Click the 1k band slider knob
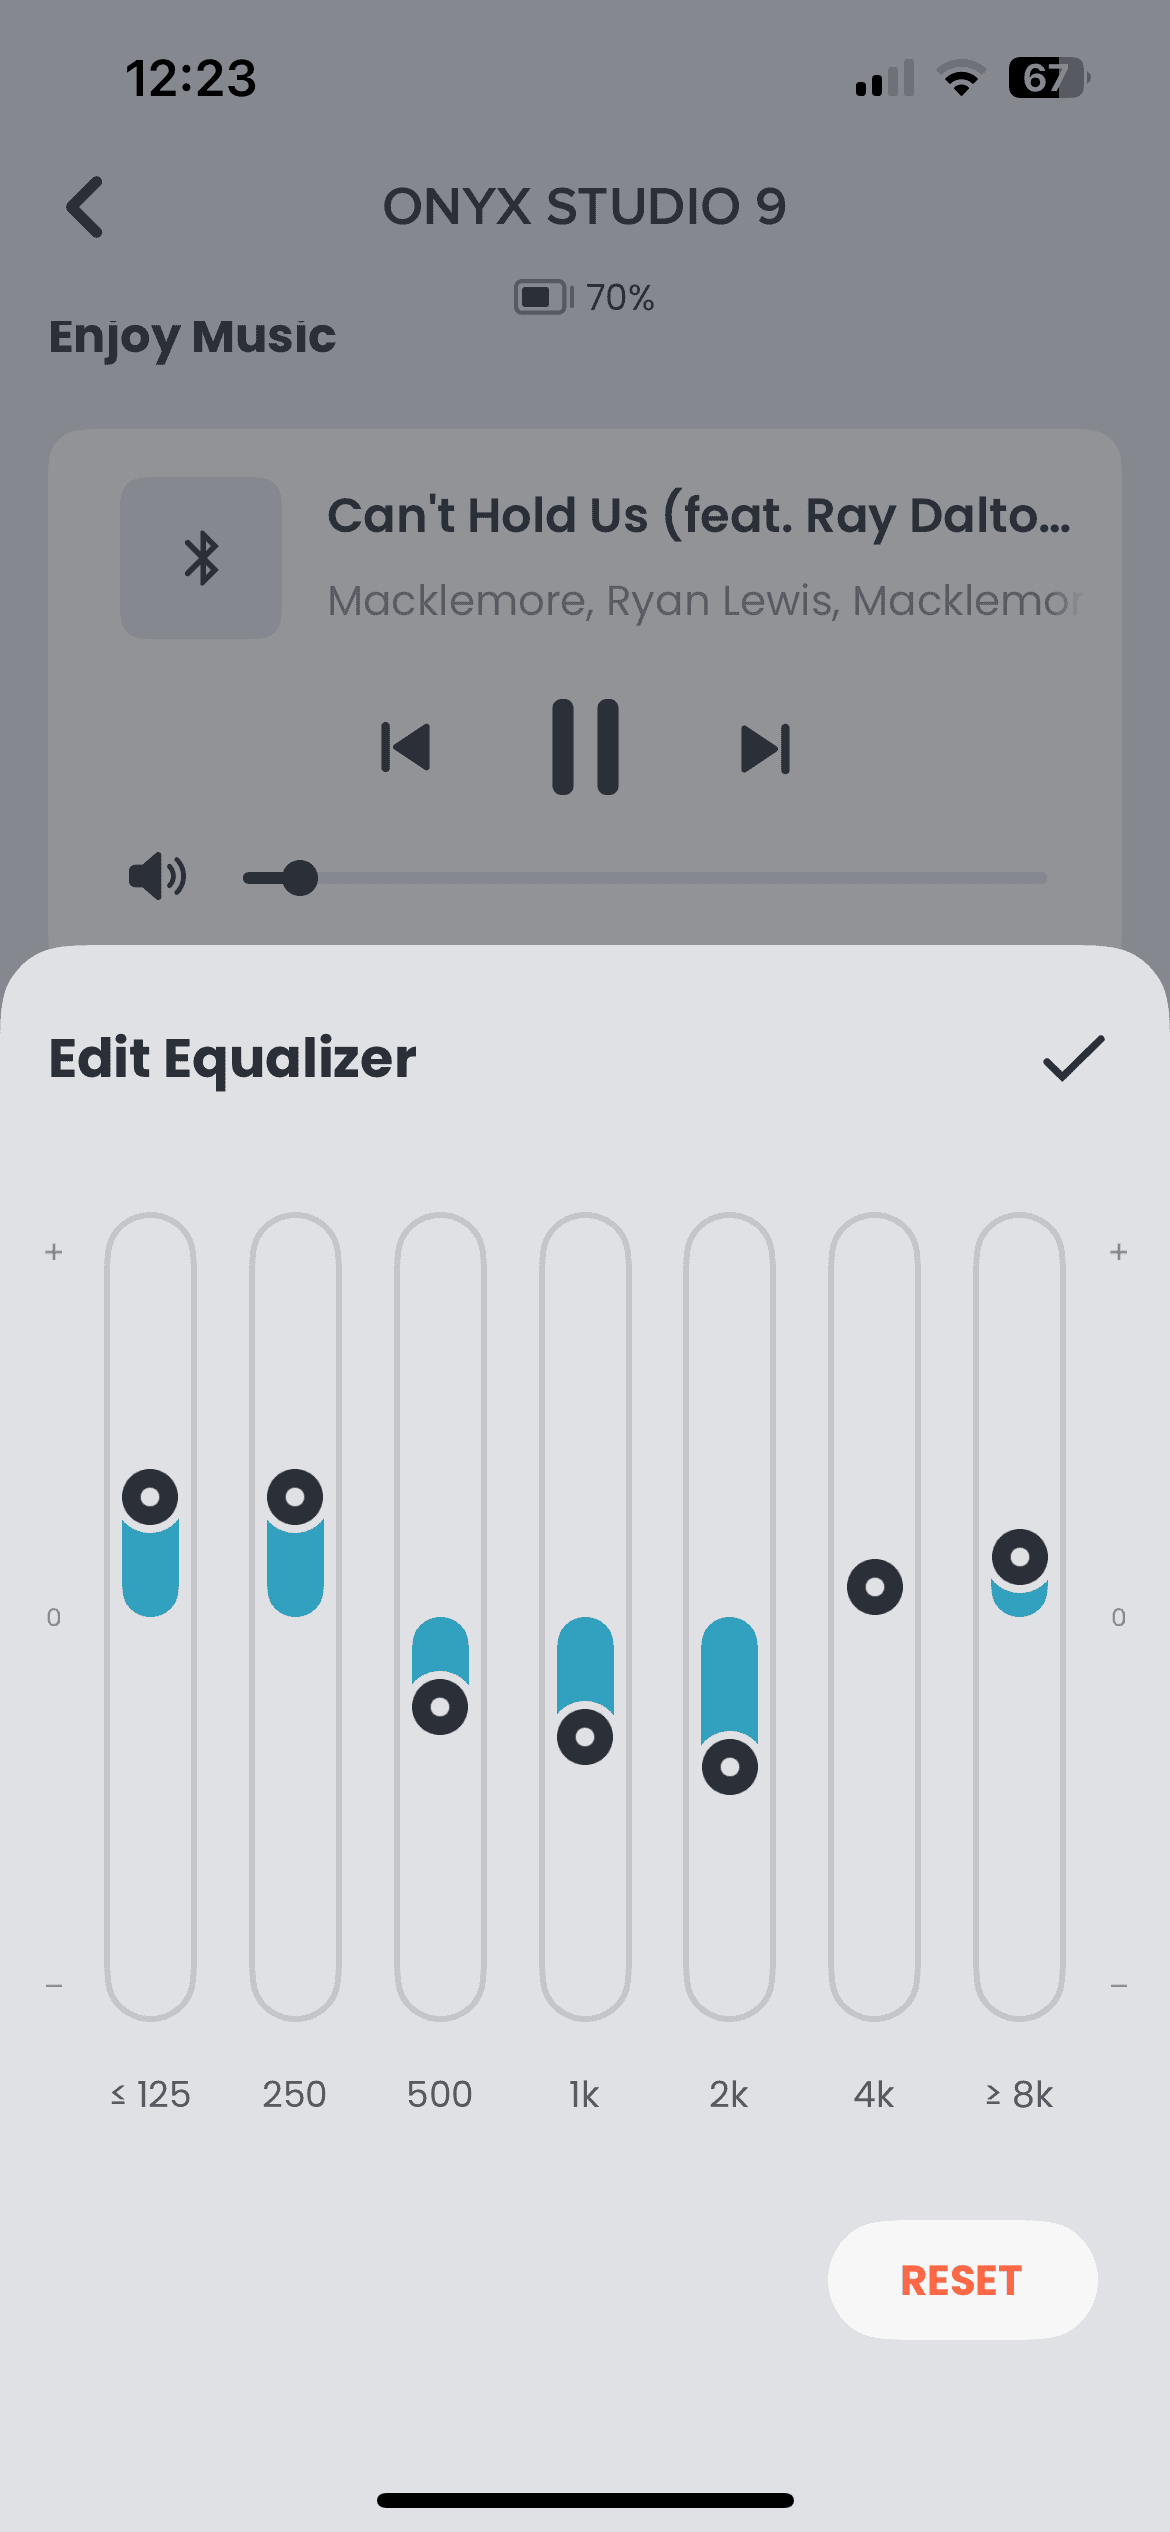 click(x=585, y=1736)
